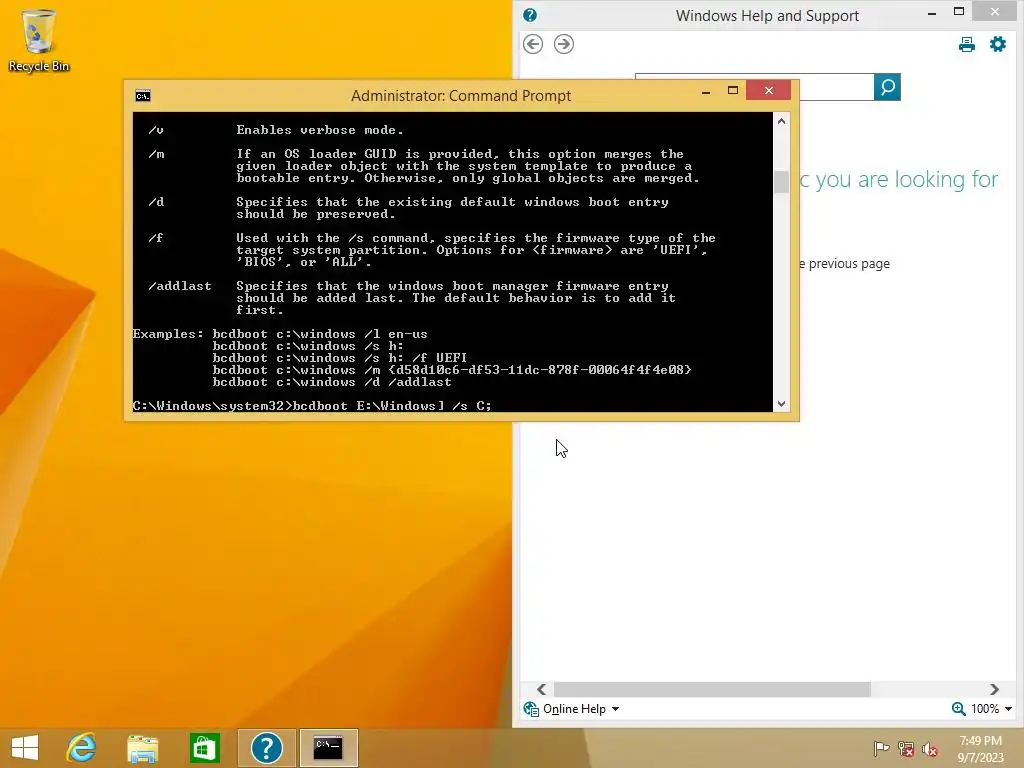Minimize the Windows Help and Support window
The height and width of the screenshot is (768, 1024).
click(932, 12)
